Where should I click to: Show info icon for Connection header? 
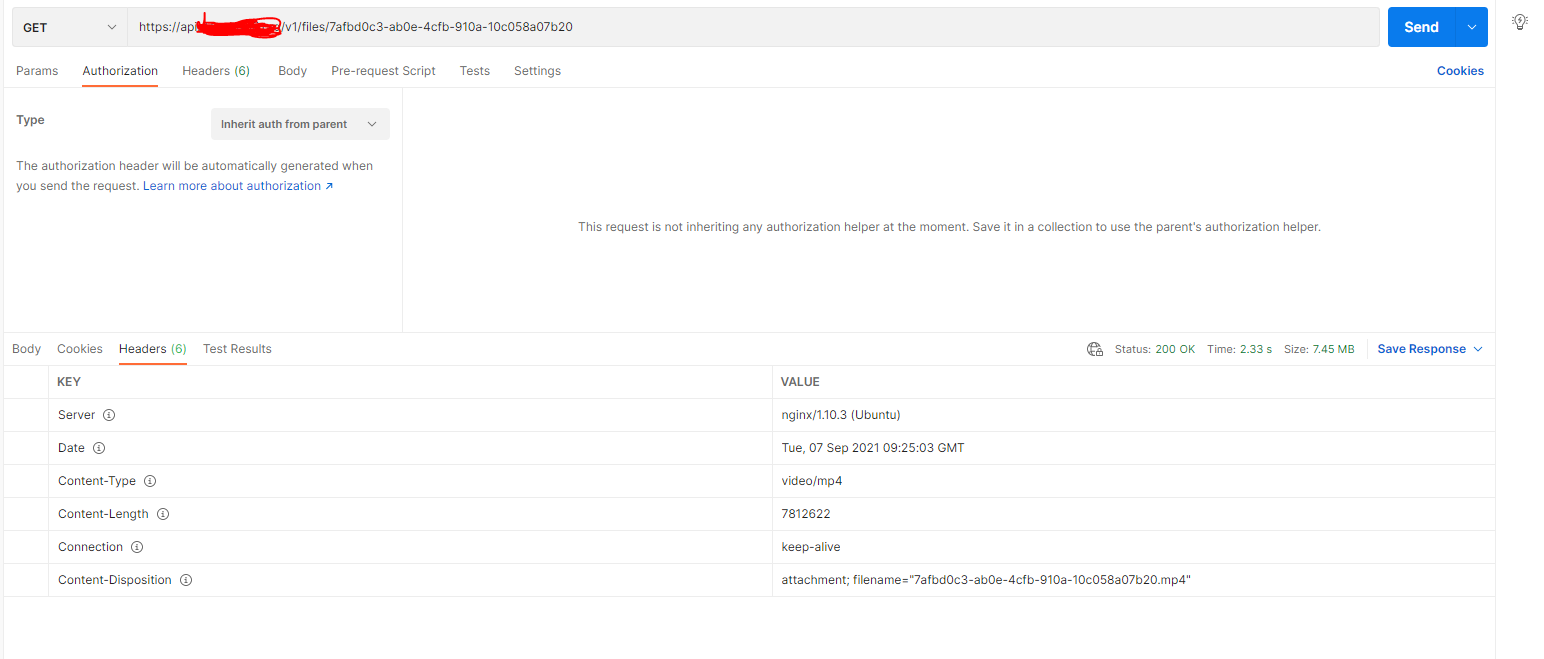click(137, 547)
